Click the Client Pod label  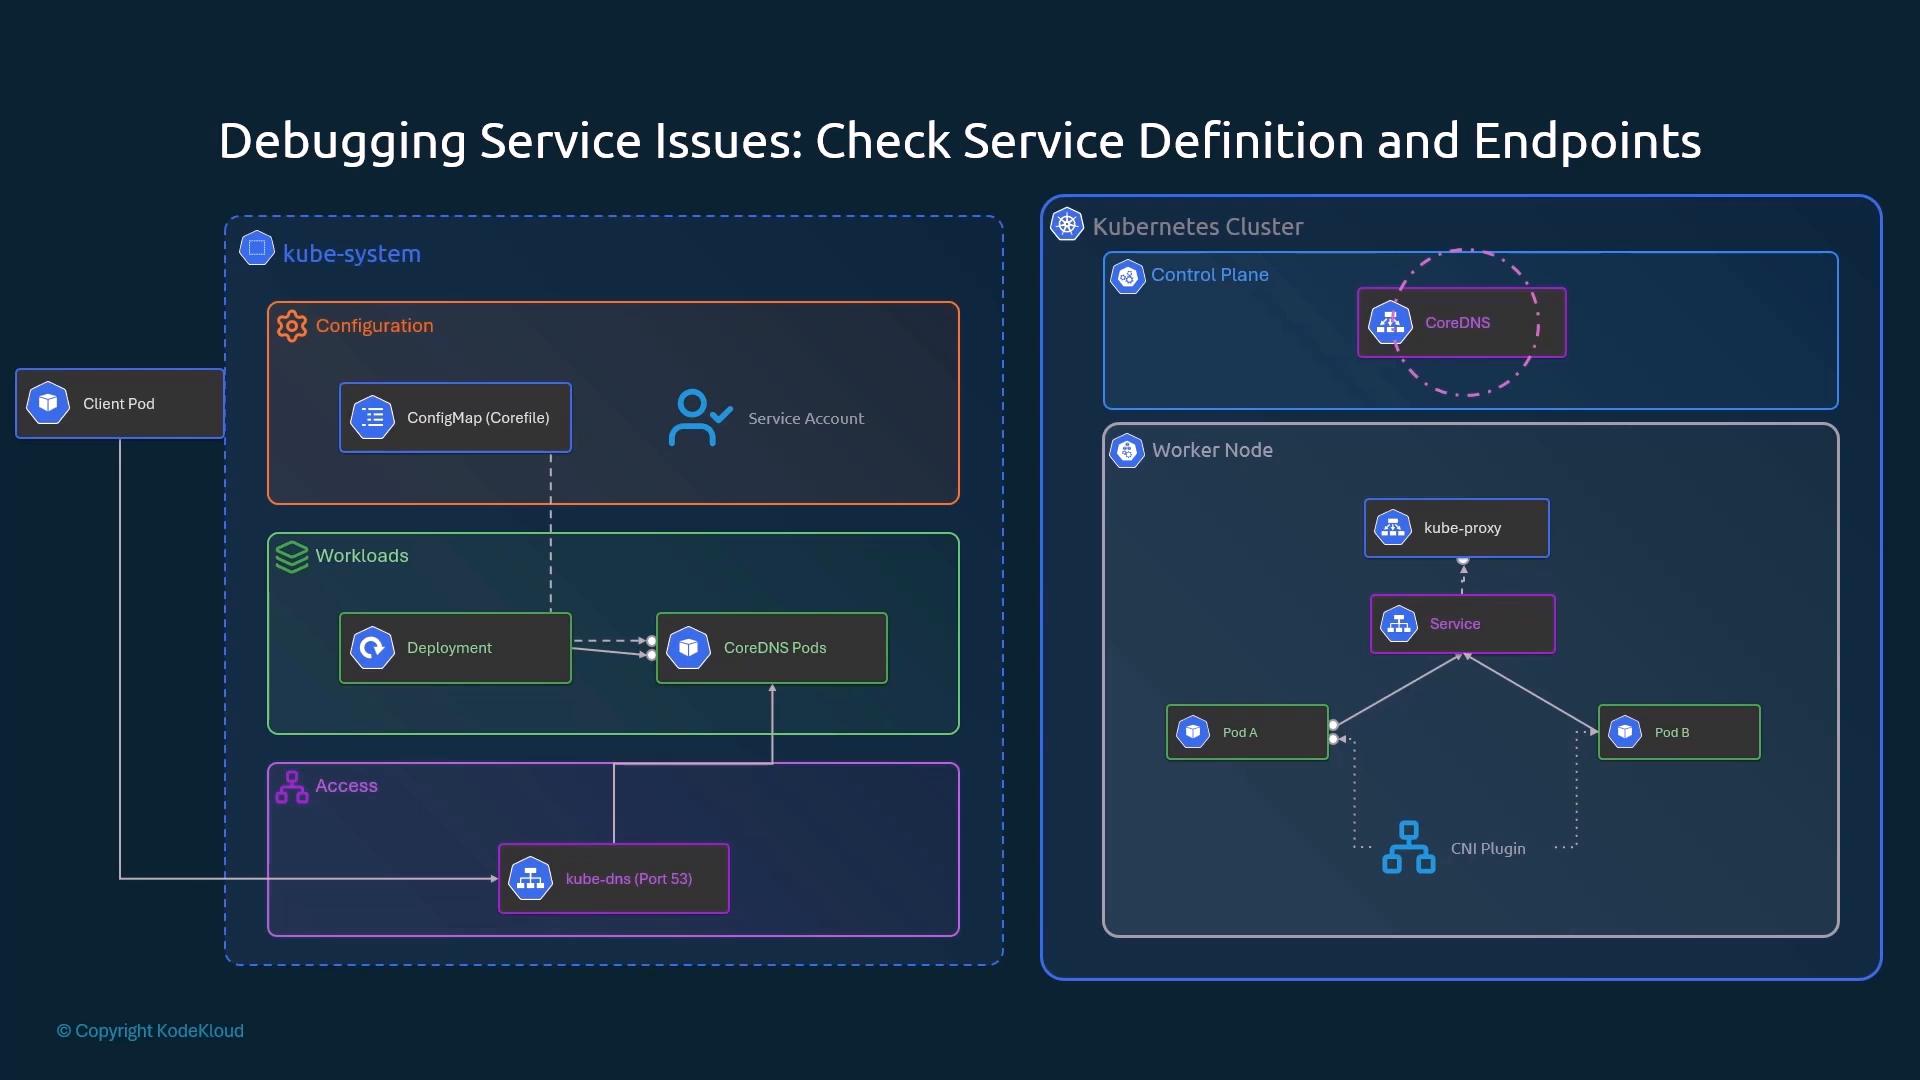pos(119,404)
